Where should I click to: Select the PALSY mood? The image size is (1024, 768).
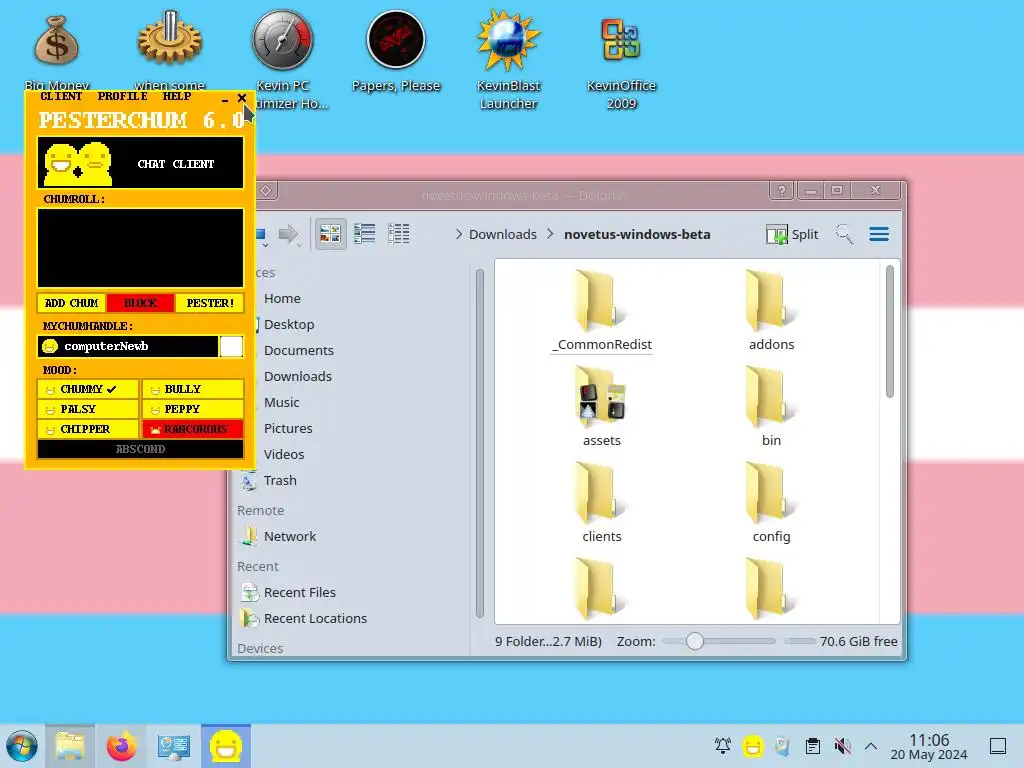click(x=88, y=409)
